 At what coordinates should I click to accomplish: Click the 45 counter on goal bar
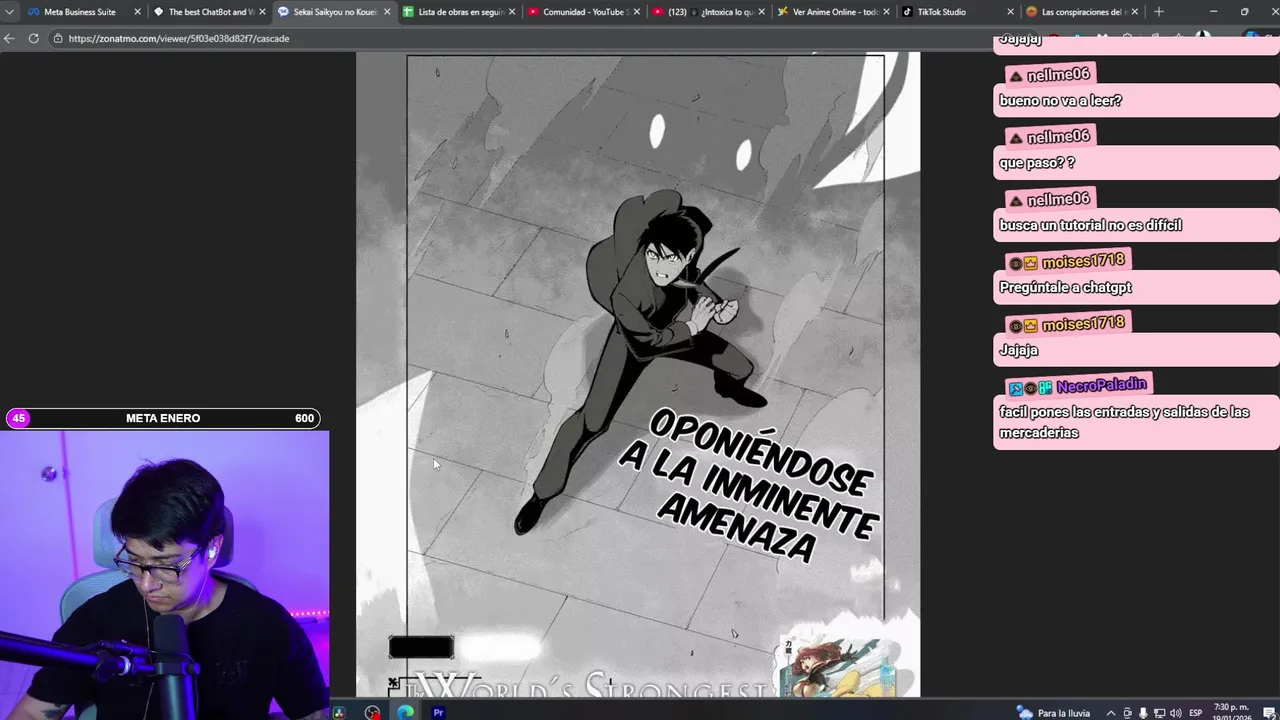coord(19,418)
